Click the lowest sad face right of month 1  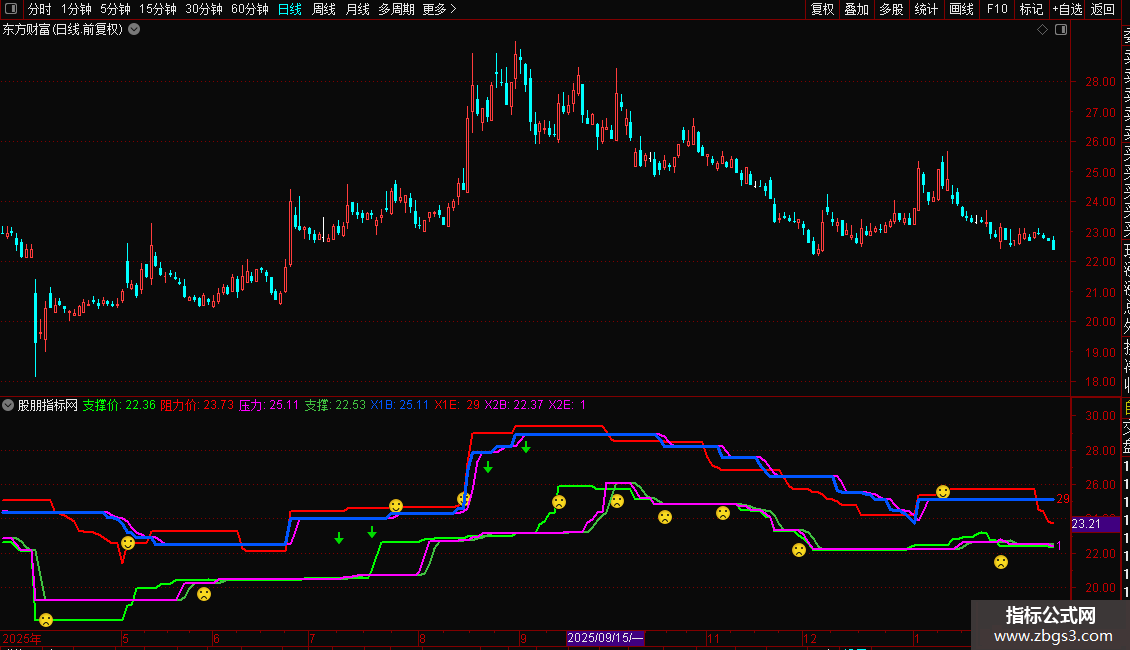tap(1001, 562)
